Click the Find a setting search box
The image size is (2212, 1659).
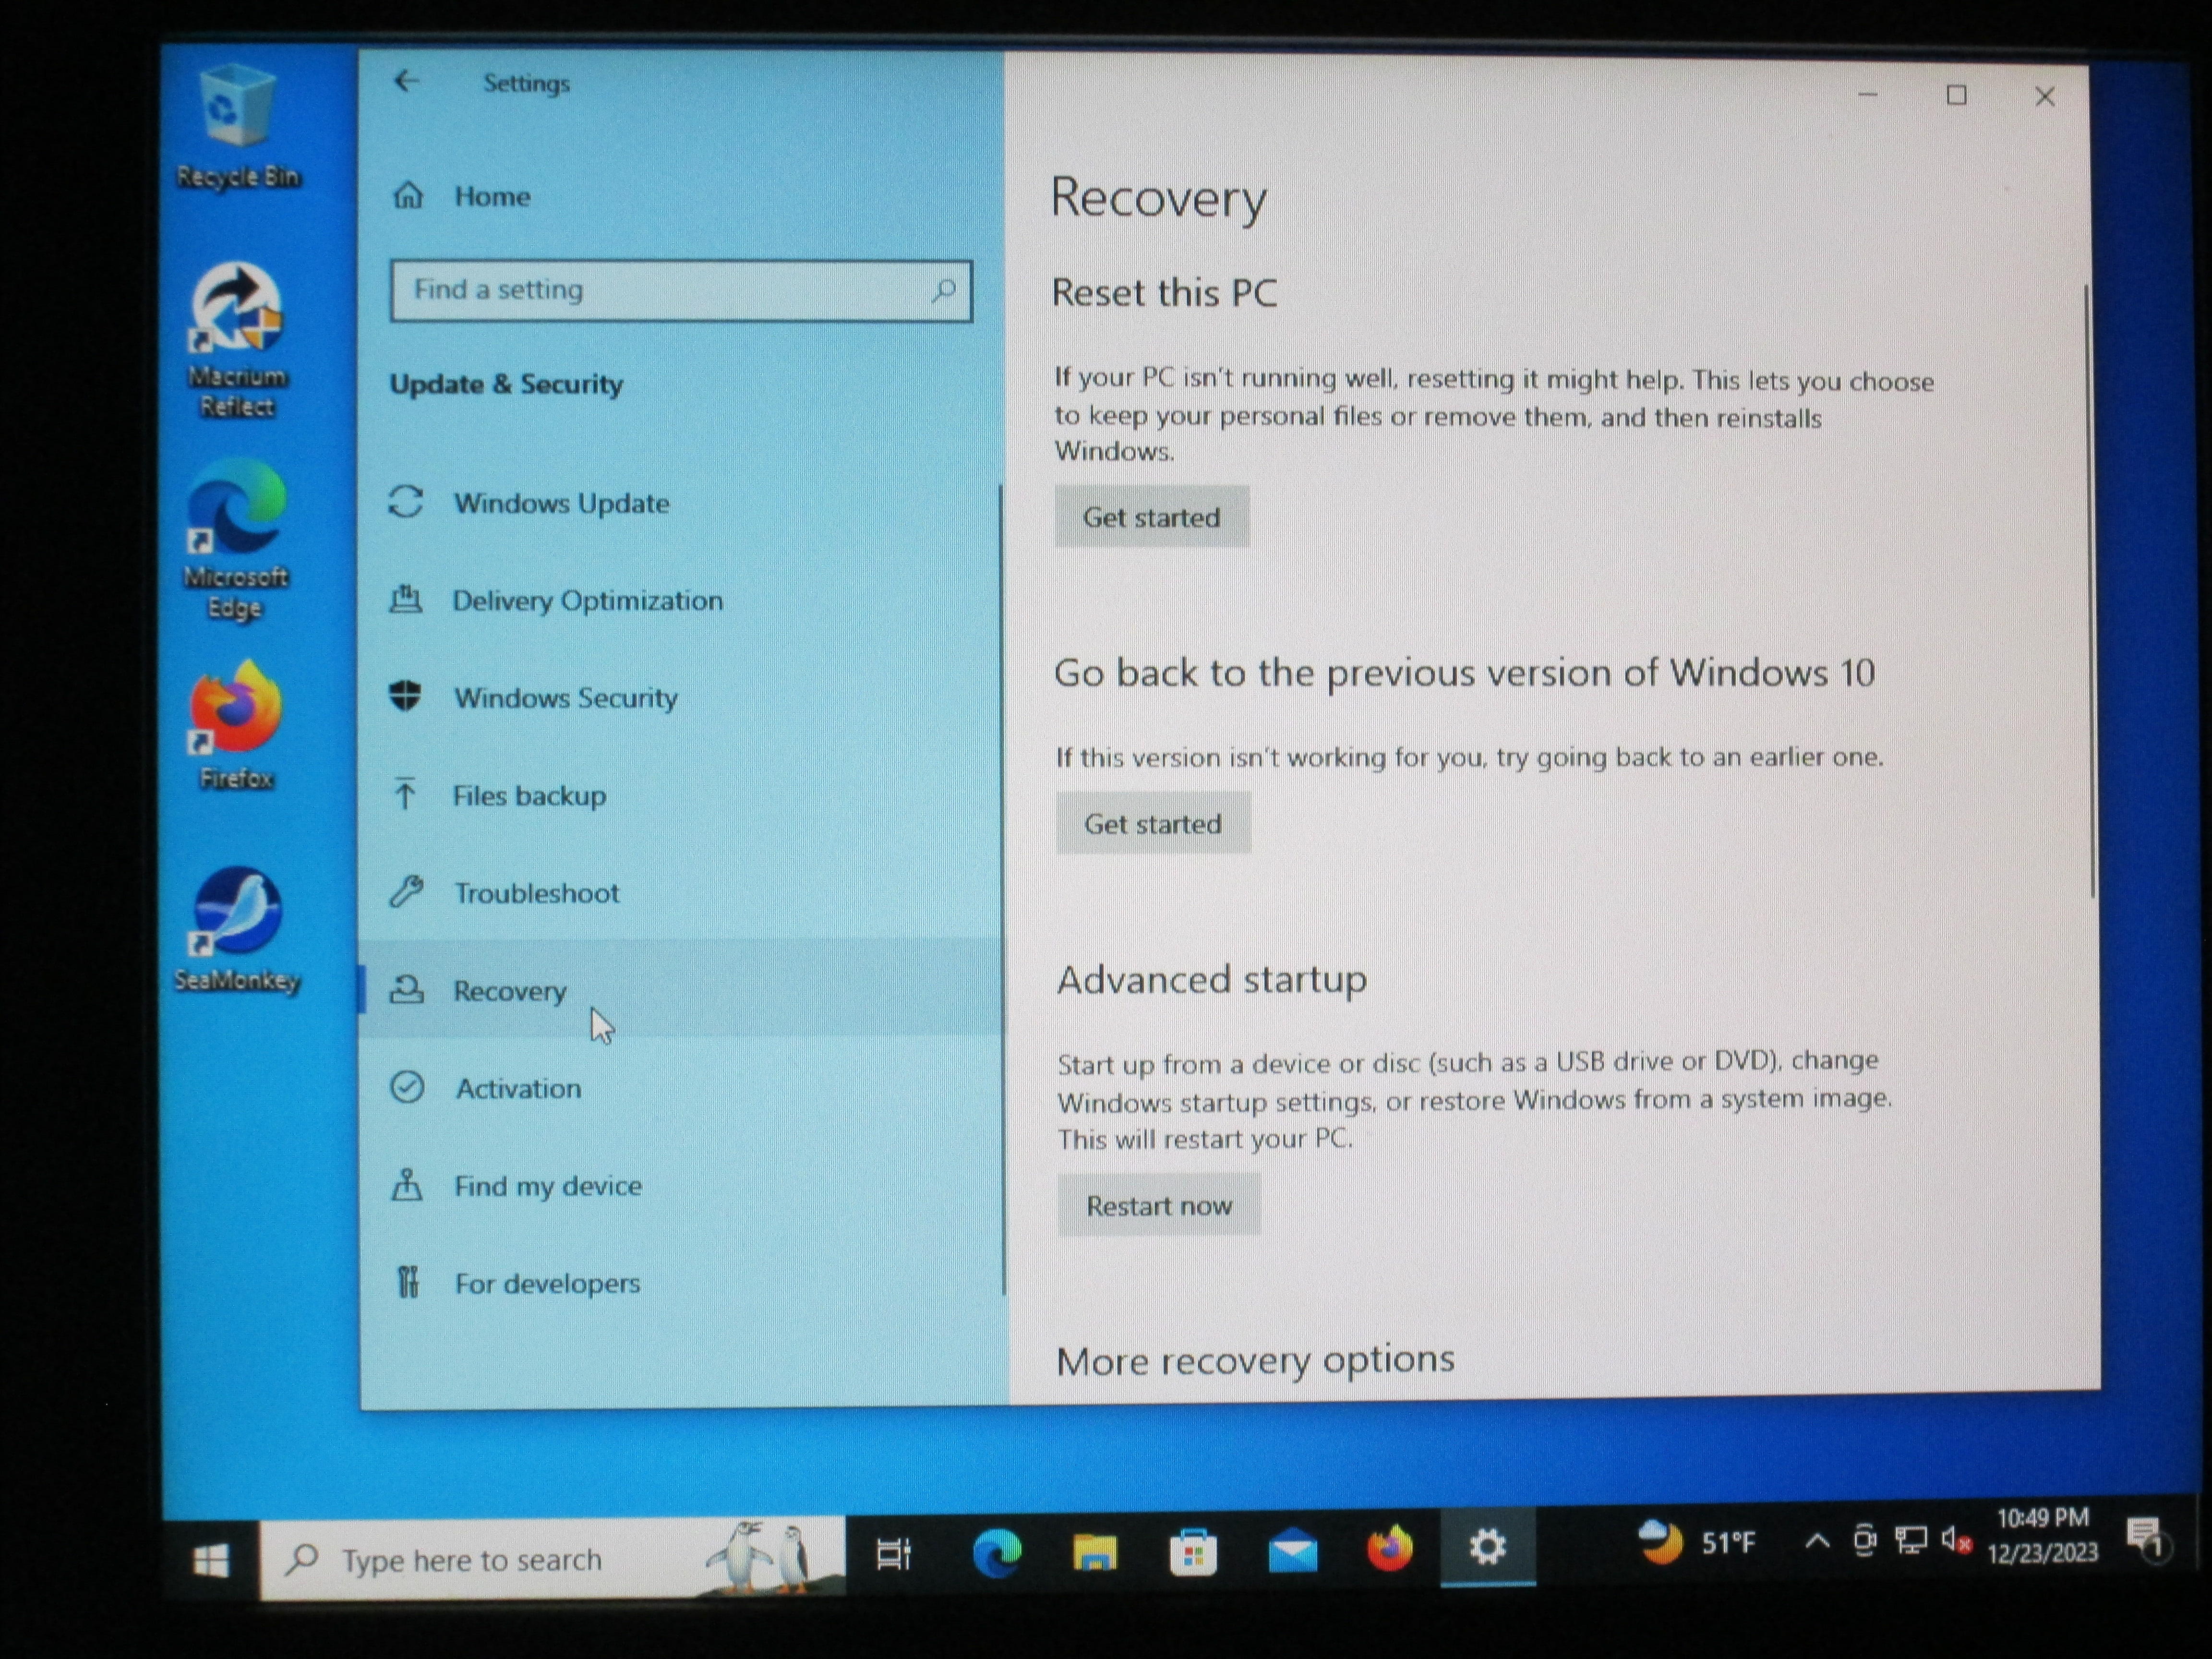pyautogui.click(x=681, y=291)
